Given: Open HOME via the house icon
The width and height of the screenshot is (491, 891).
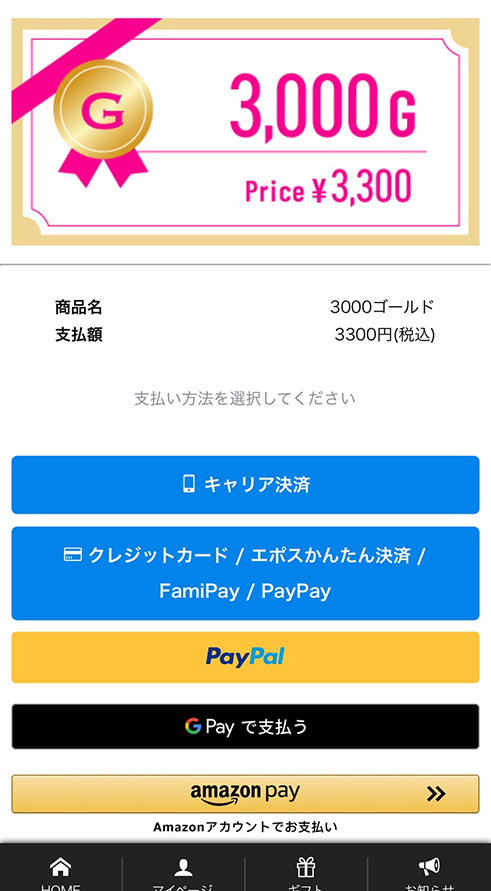Looking at the screenshot, I should 61,867.
